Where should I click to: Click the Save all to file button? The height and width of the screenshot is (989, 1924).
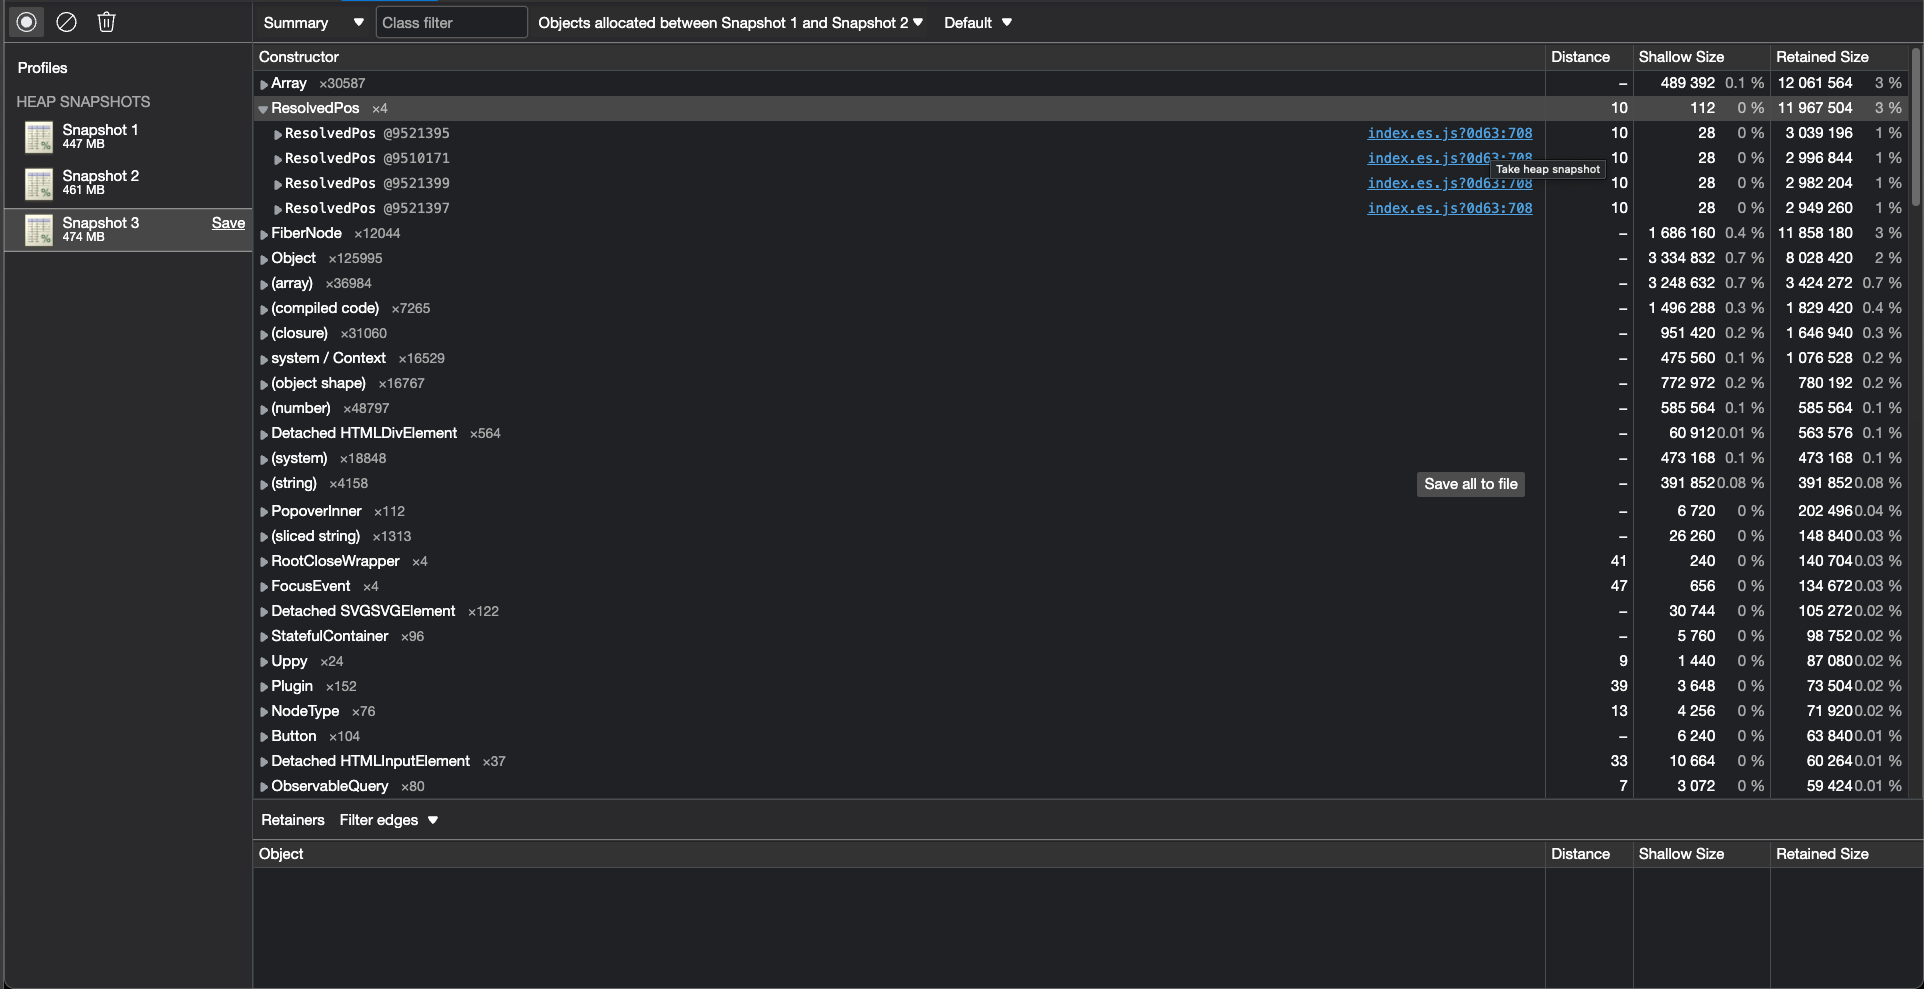(x=1470, y=483)
